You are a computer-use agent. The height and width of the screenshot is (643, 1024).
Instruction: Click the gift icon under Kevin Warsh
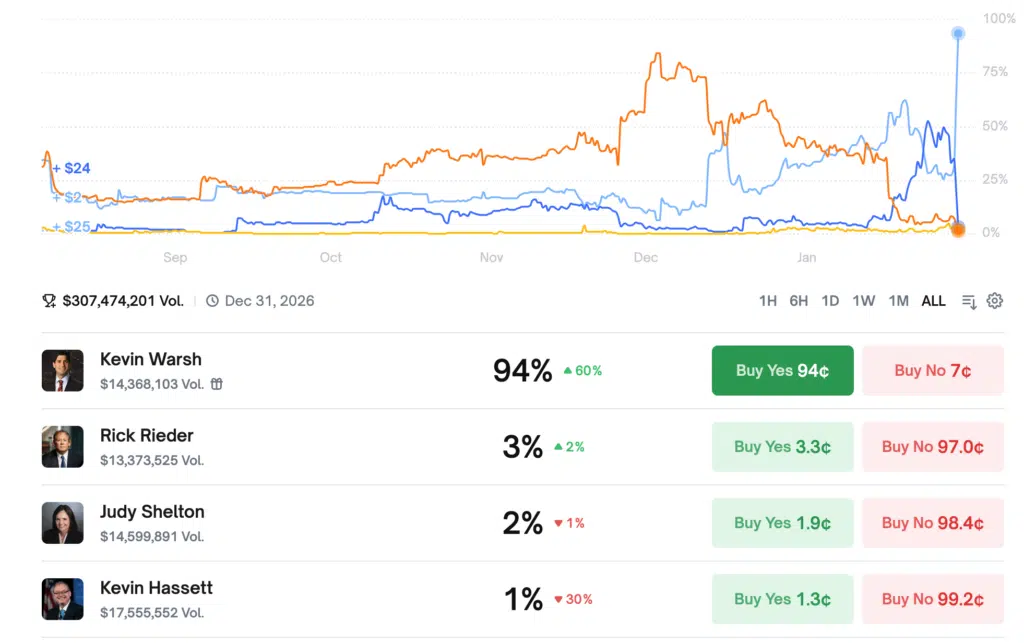pyautogui.click(x=216, y=384)
